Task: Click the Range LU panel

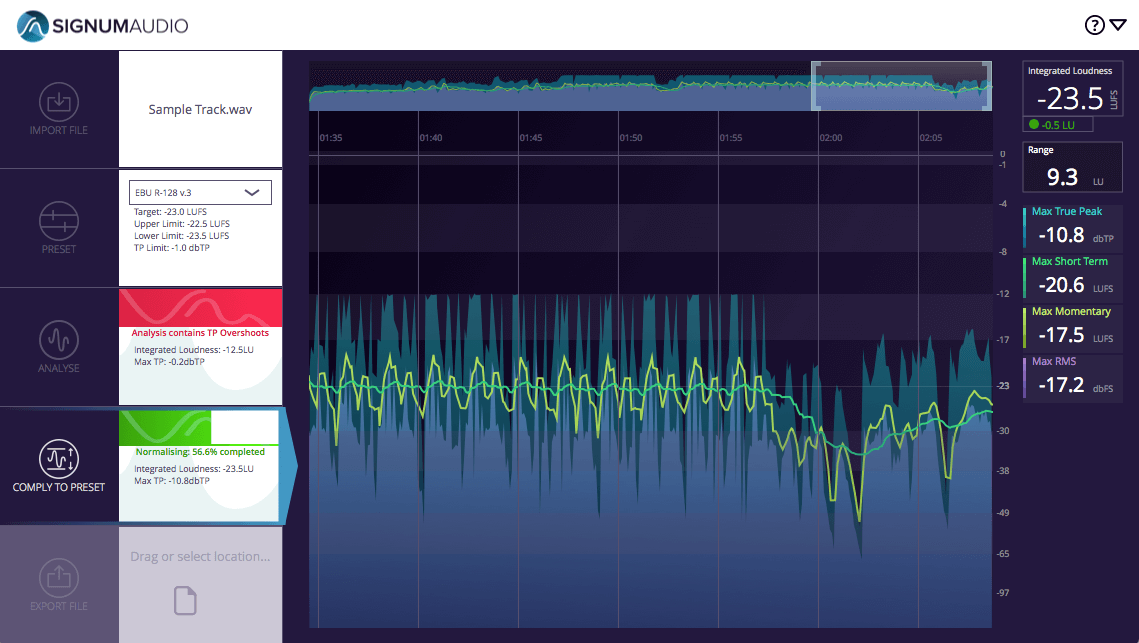Action: tap(1072, 165)
